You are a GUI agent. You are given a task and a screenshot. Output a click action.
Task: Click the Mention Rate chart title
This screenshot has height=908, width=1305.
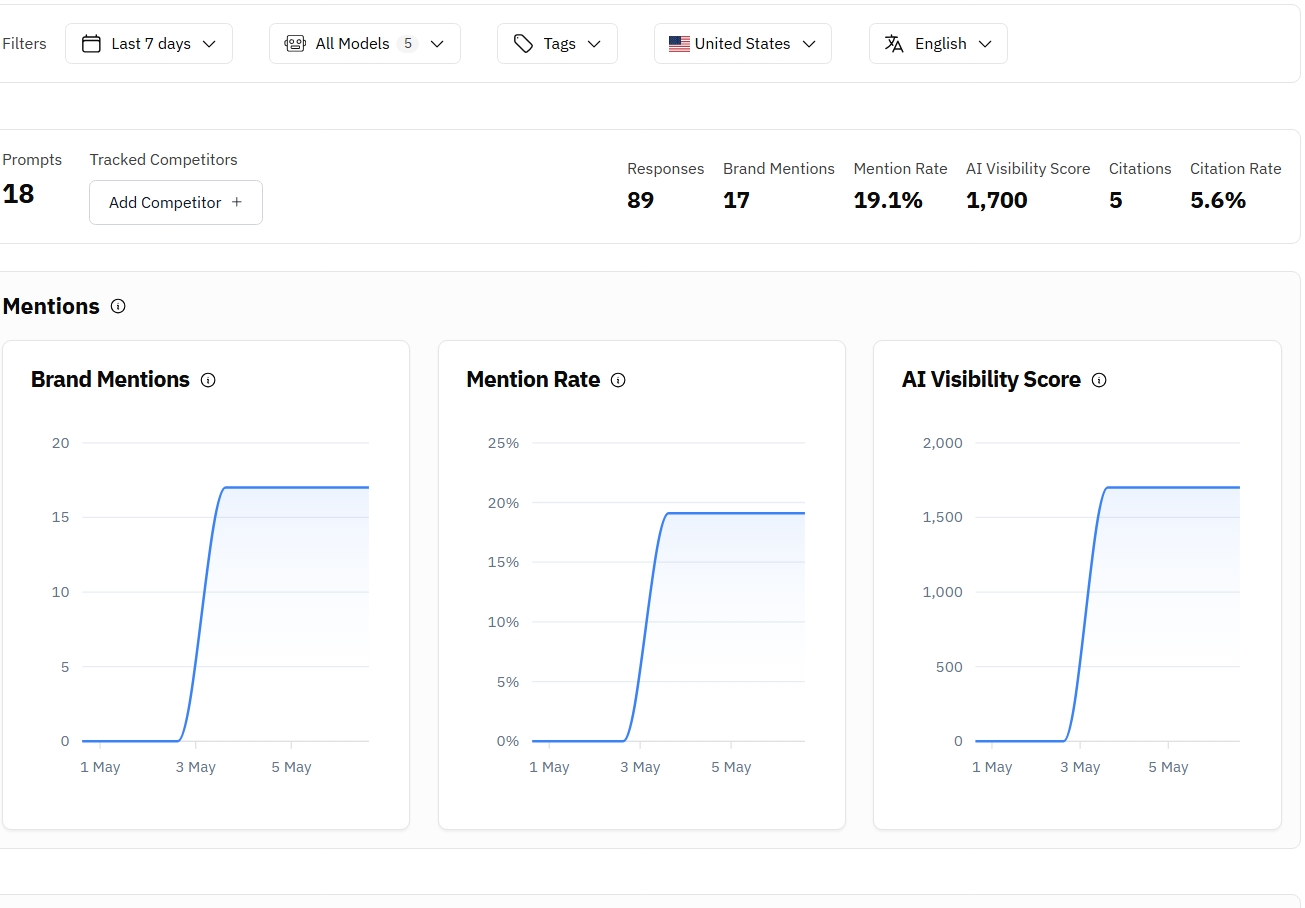[x=533, y=380]
